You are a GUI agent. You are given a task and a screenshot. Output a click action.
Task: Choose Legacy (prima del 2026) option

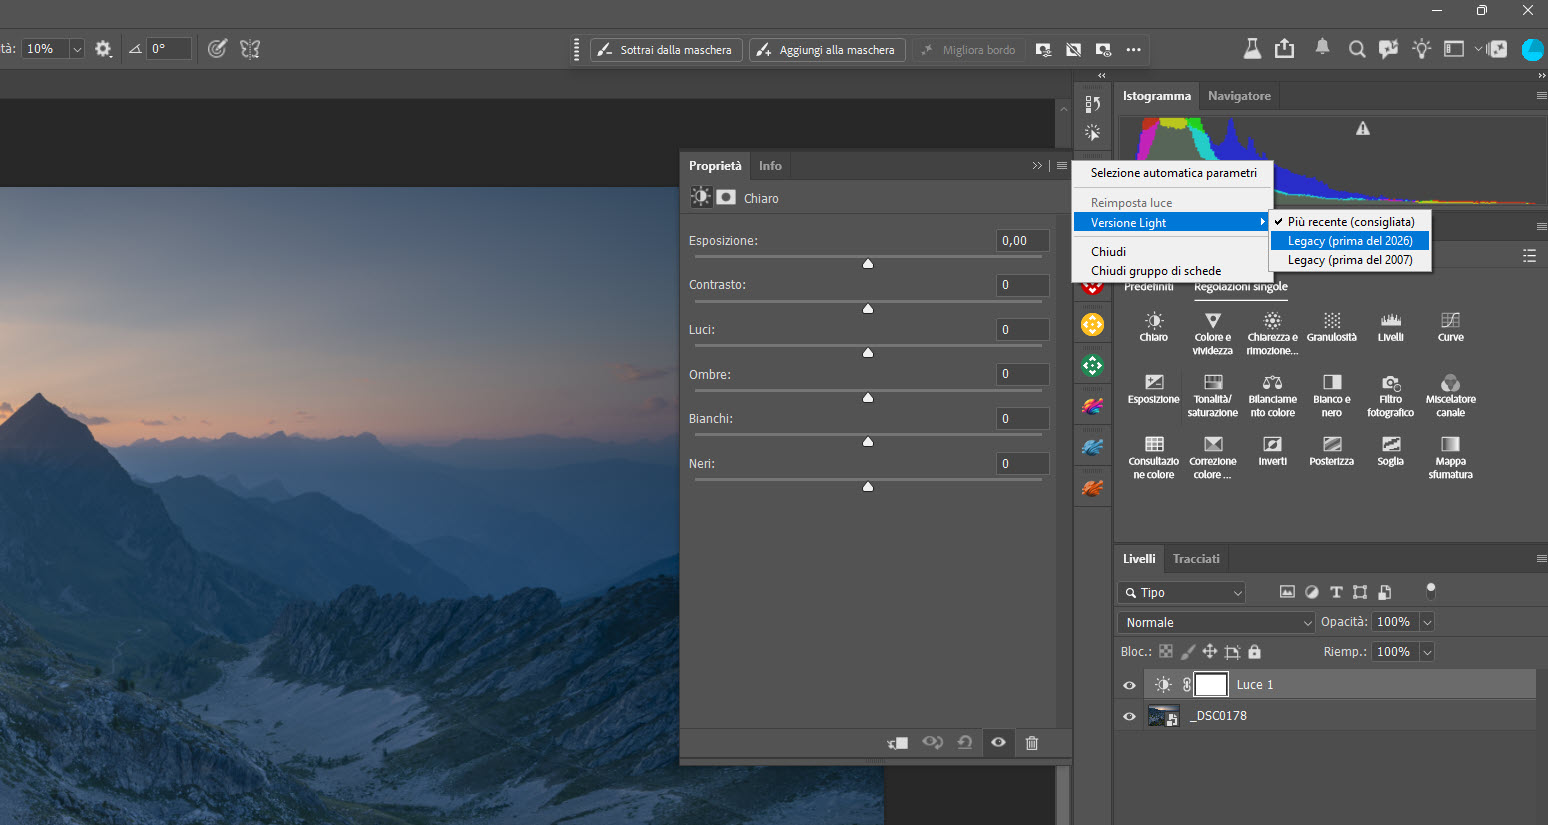[x=1350, y=241]
